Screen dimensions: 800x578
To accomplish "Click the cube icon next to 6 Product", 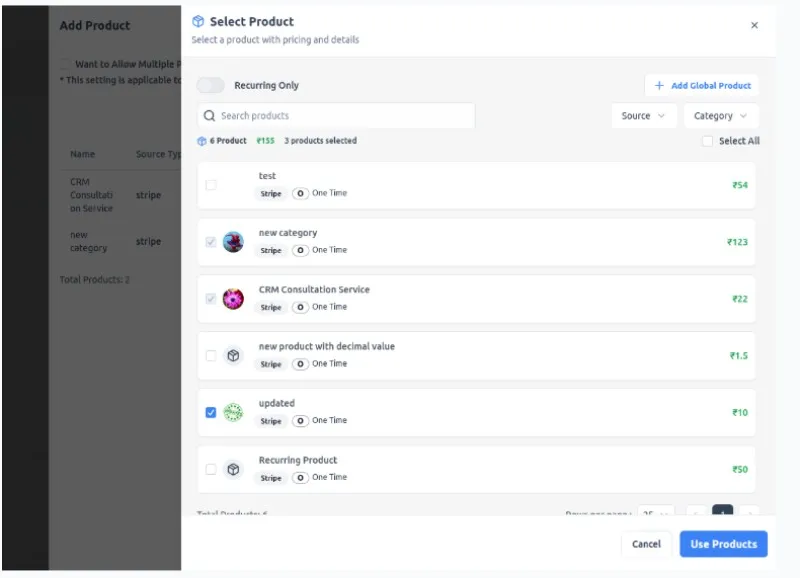I will tap(202, 141).
